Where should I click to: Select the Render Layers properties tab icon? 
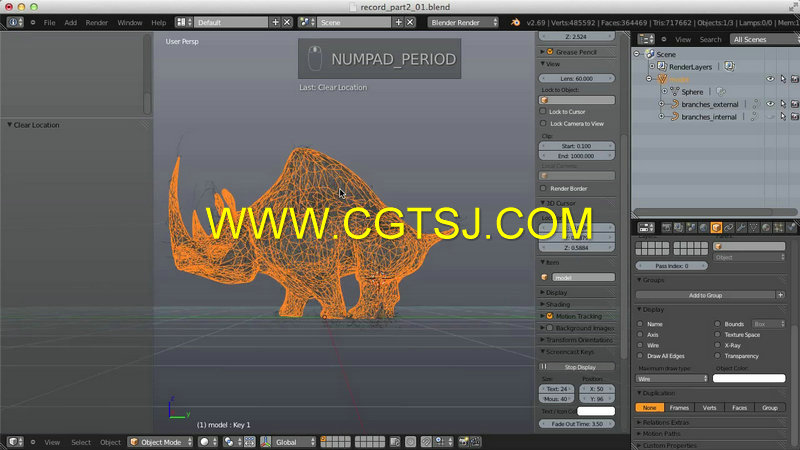[679, 228]
